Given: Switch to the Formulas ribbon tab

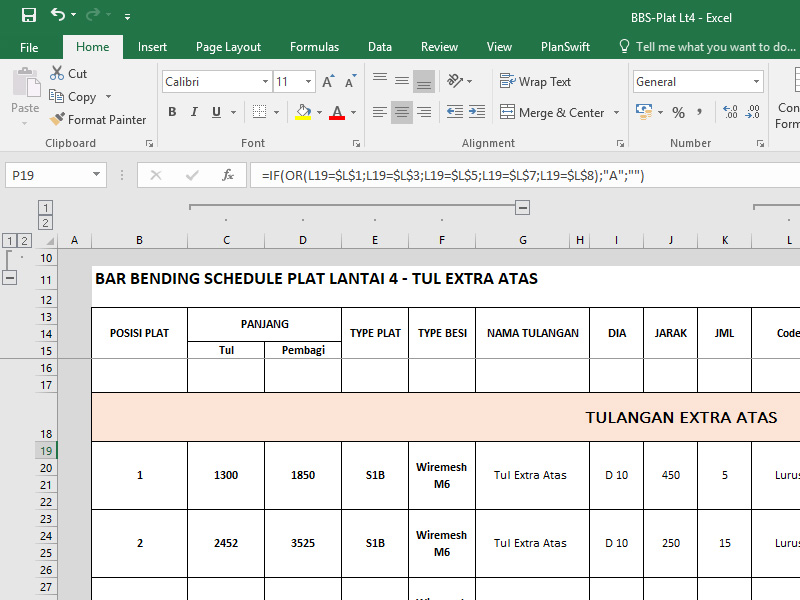Looking at the screenshot, I should pyautogui.click(x=314, y=46).
